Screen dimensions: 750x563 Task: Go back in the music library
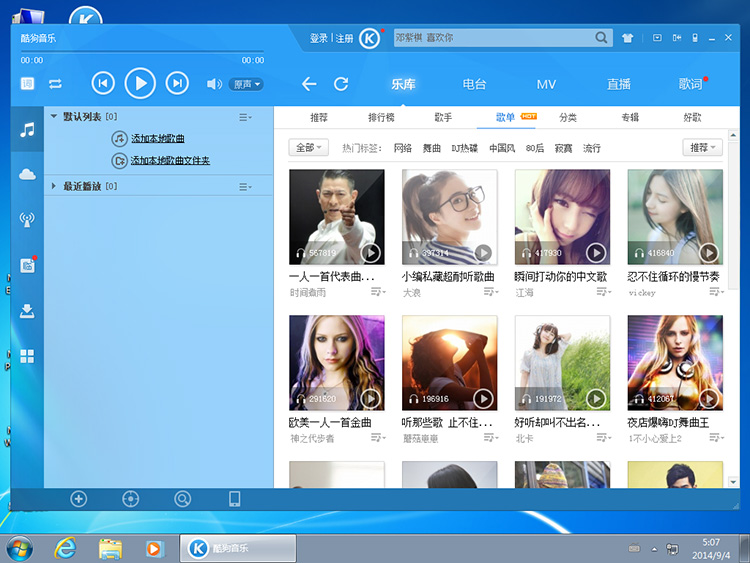pyautogui.click(x=309, y=84)
